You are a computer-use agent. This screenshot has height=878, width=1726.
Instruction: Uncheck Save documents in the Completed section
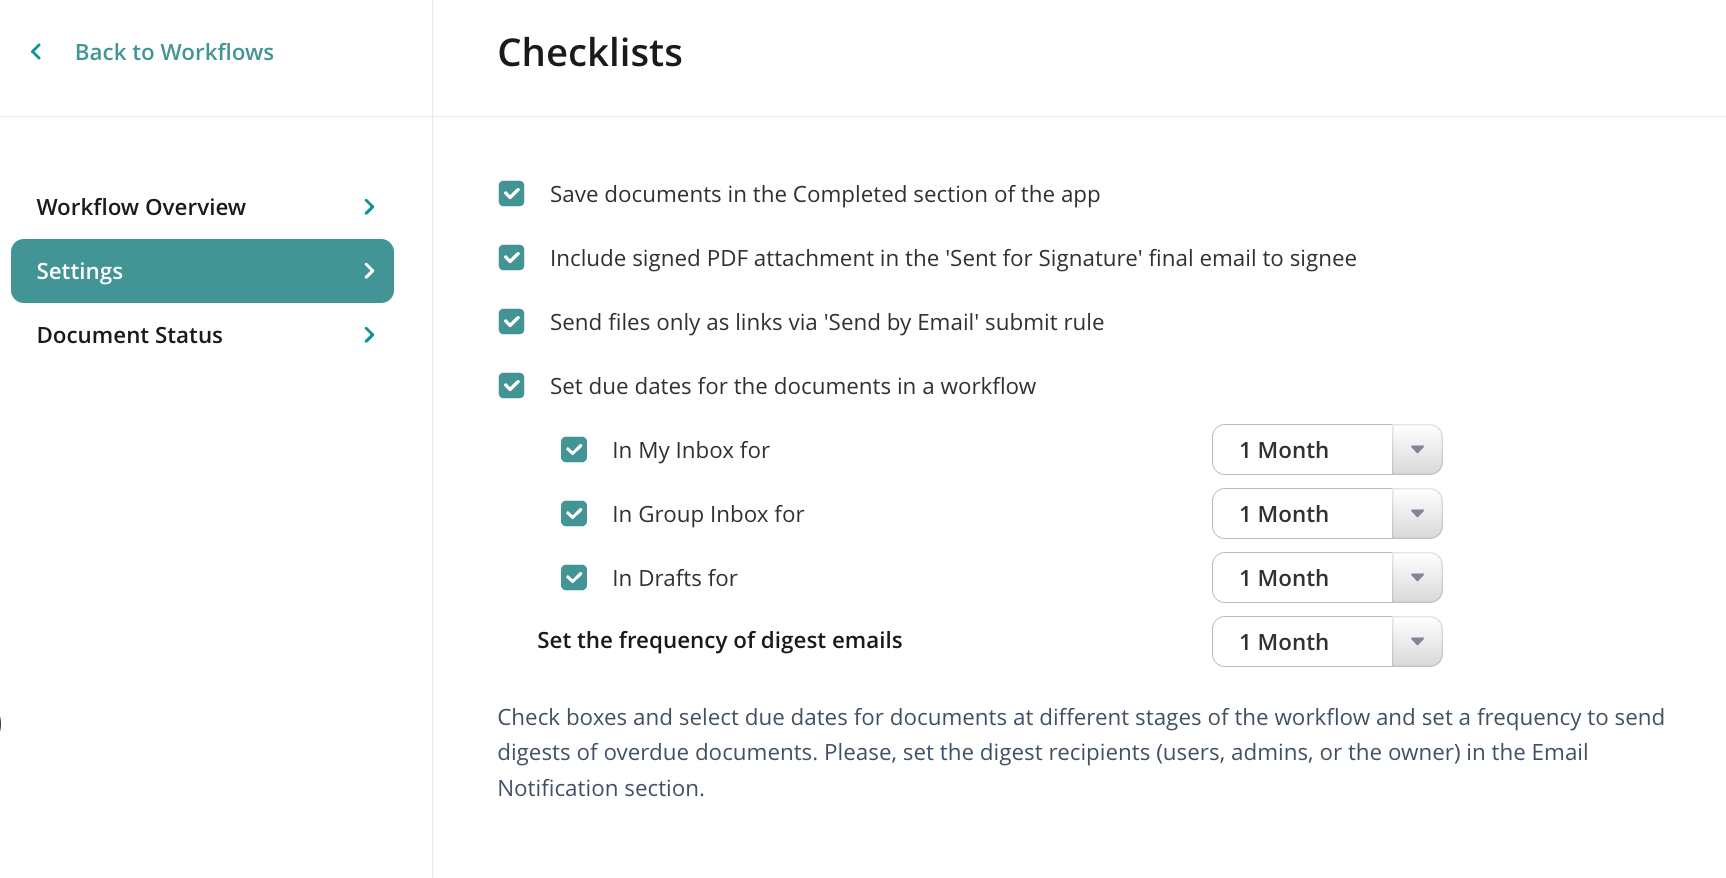[512, 194]
